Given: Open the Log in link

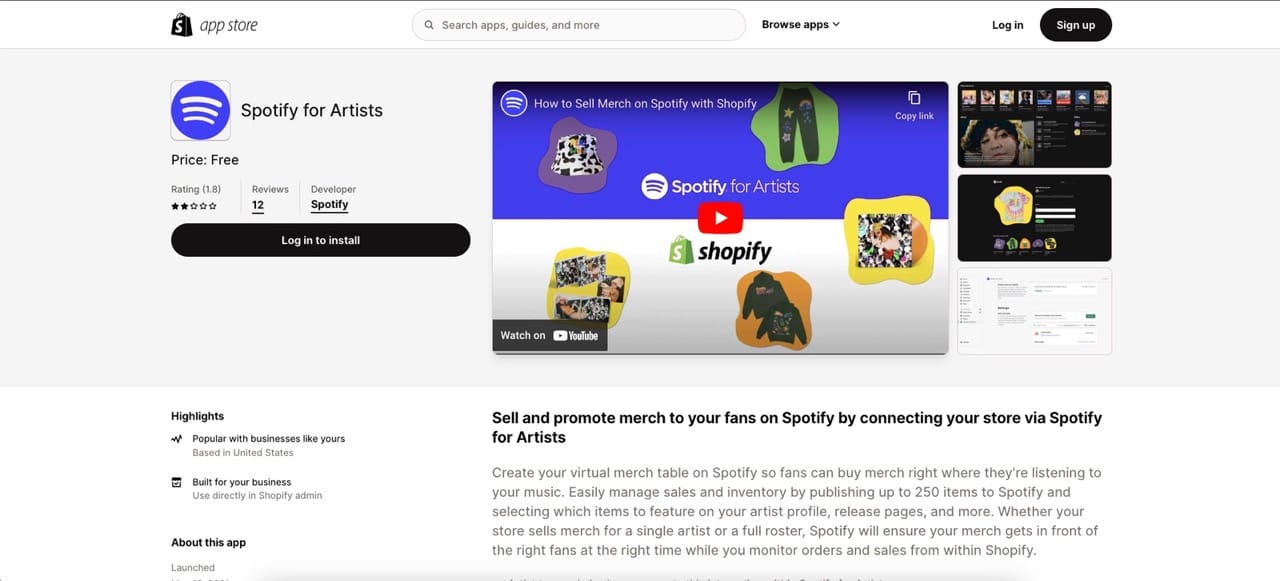Looking at the screenshot, I should click(x=1007, y=25).
